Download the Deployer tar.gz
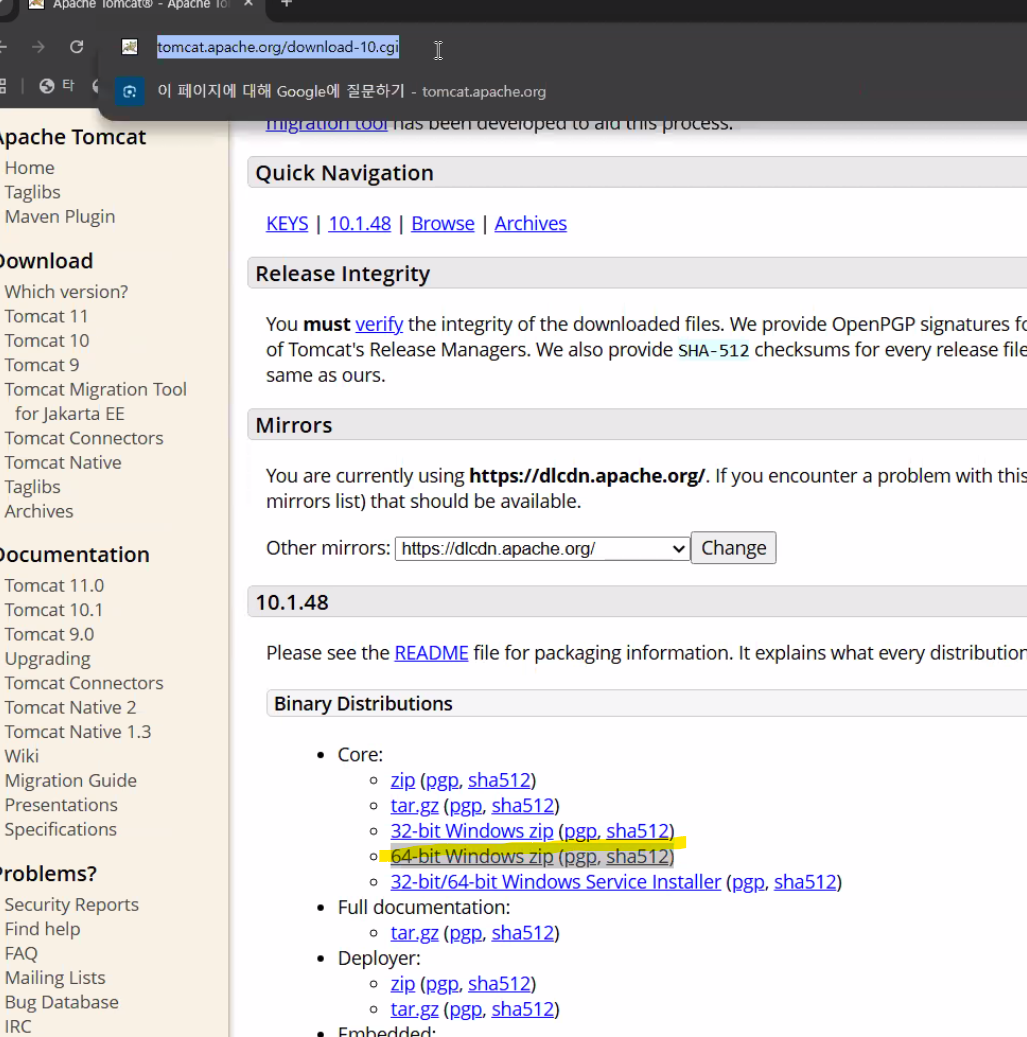 [x=414, y=1009]
